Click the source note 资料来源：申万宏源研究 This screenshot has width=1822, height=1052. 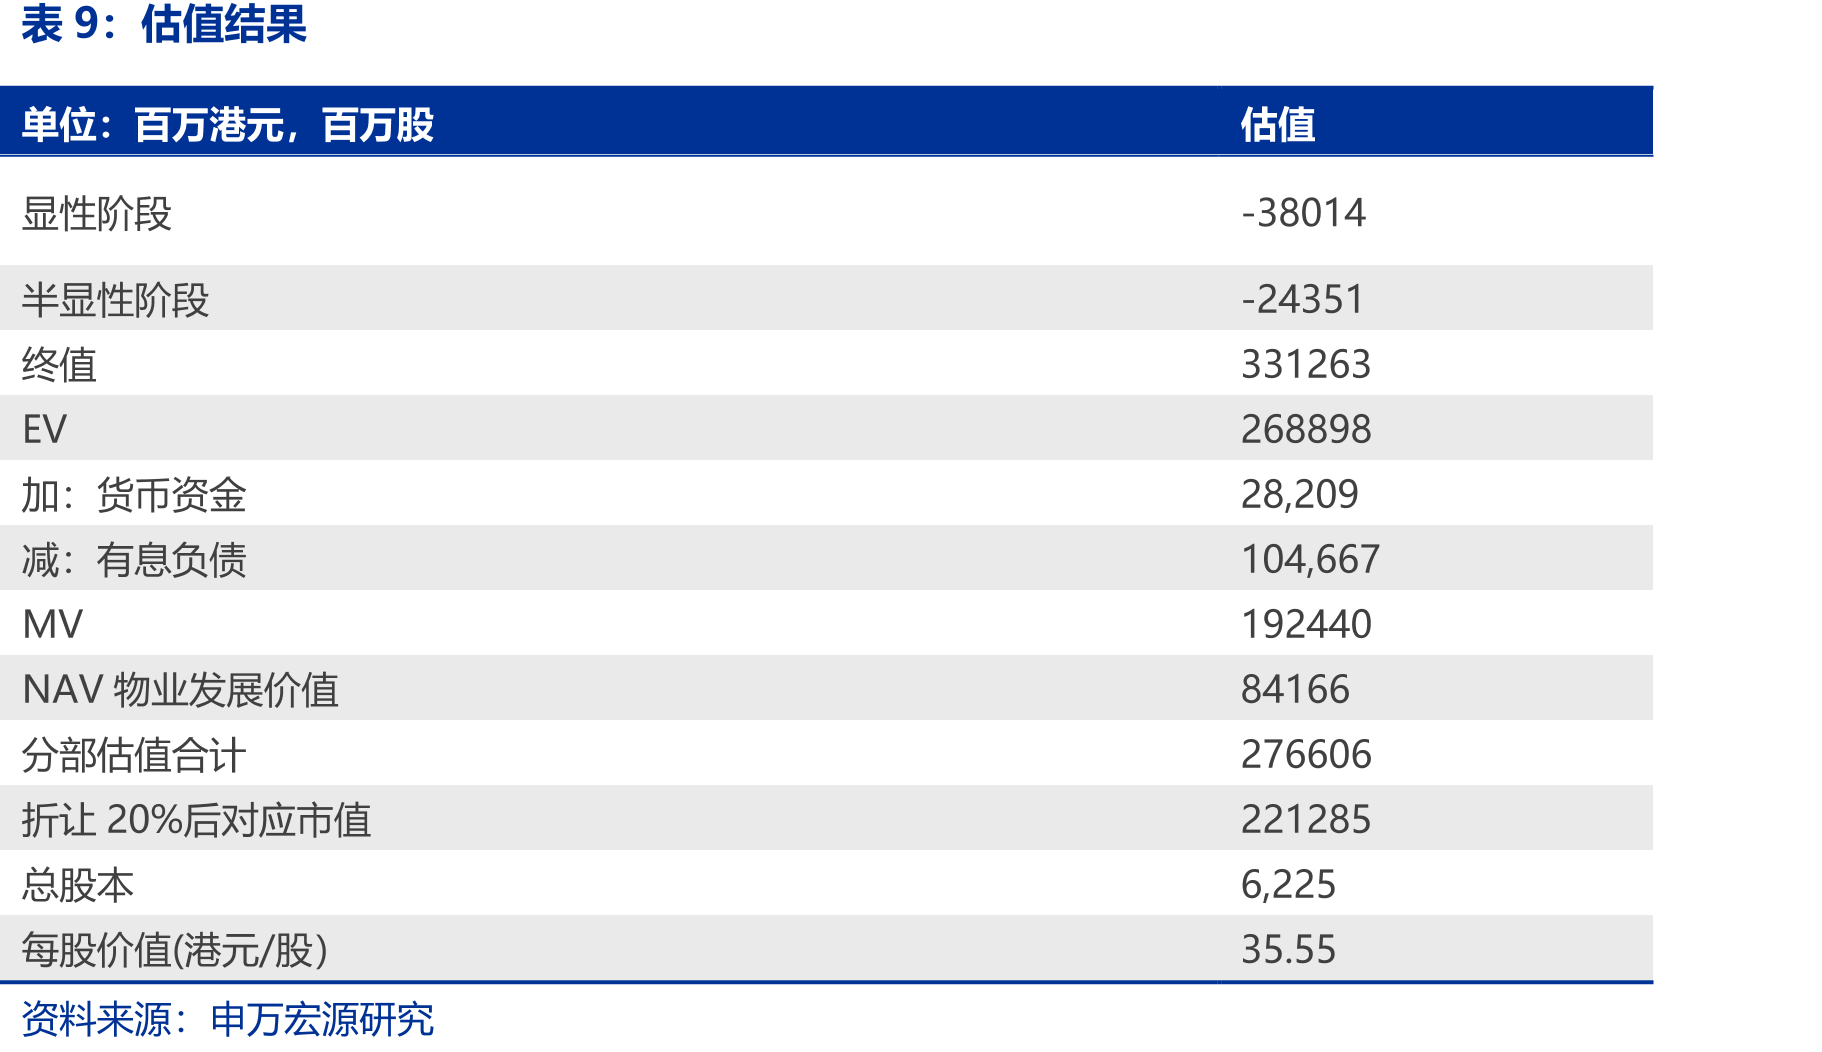point(227,1019)
